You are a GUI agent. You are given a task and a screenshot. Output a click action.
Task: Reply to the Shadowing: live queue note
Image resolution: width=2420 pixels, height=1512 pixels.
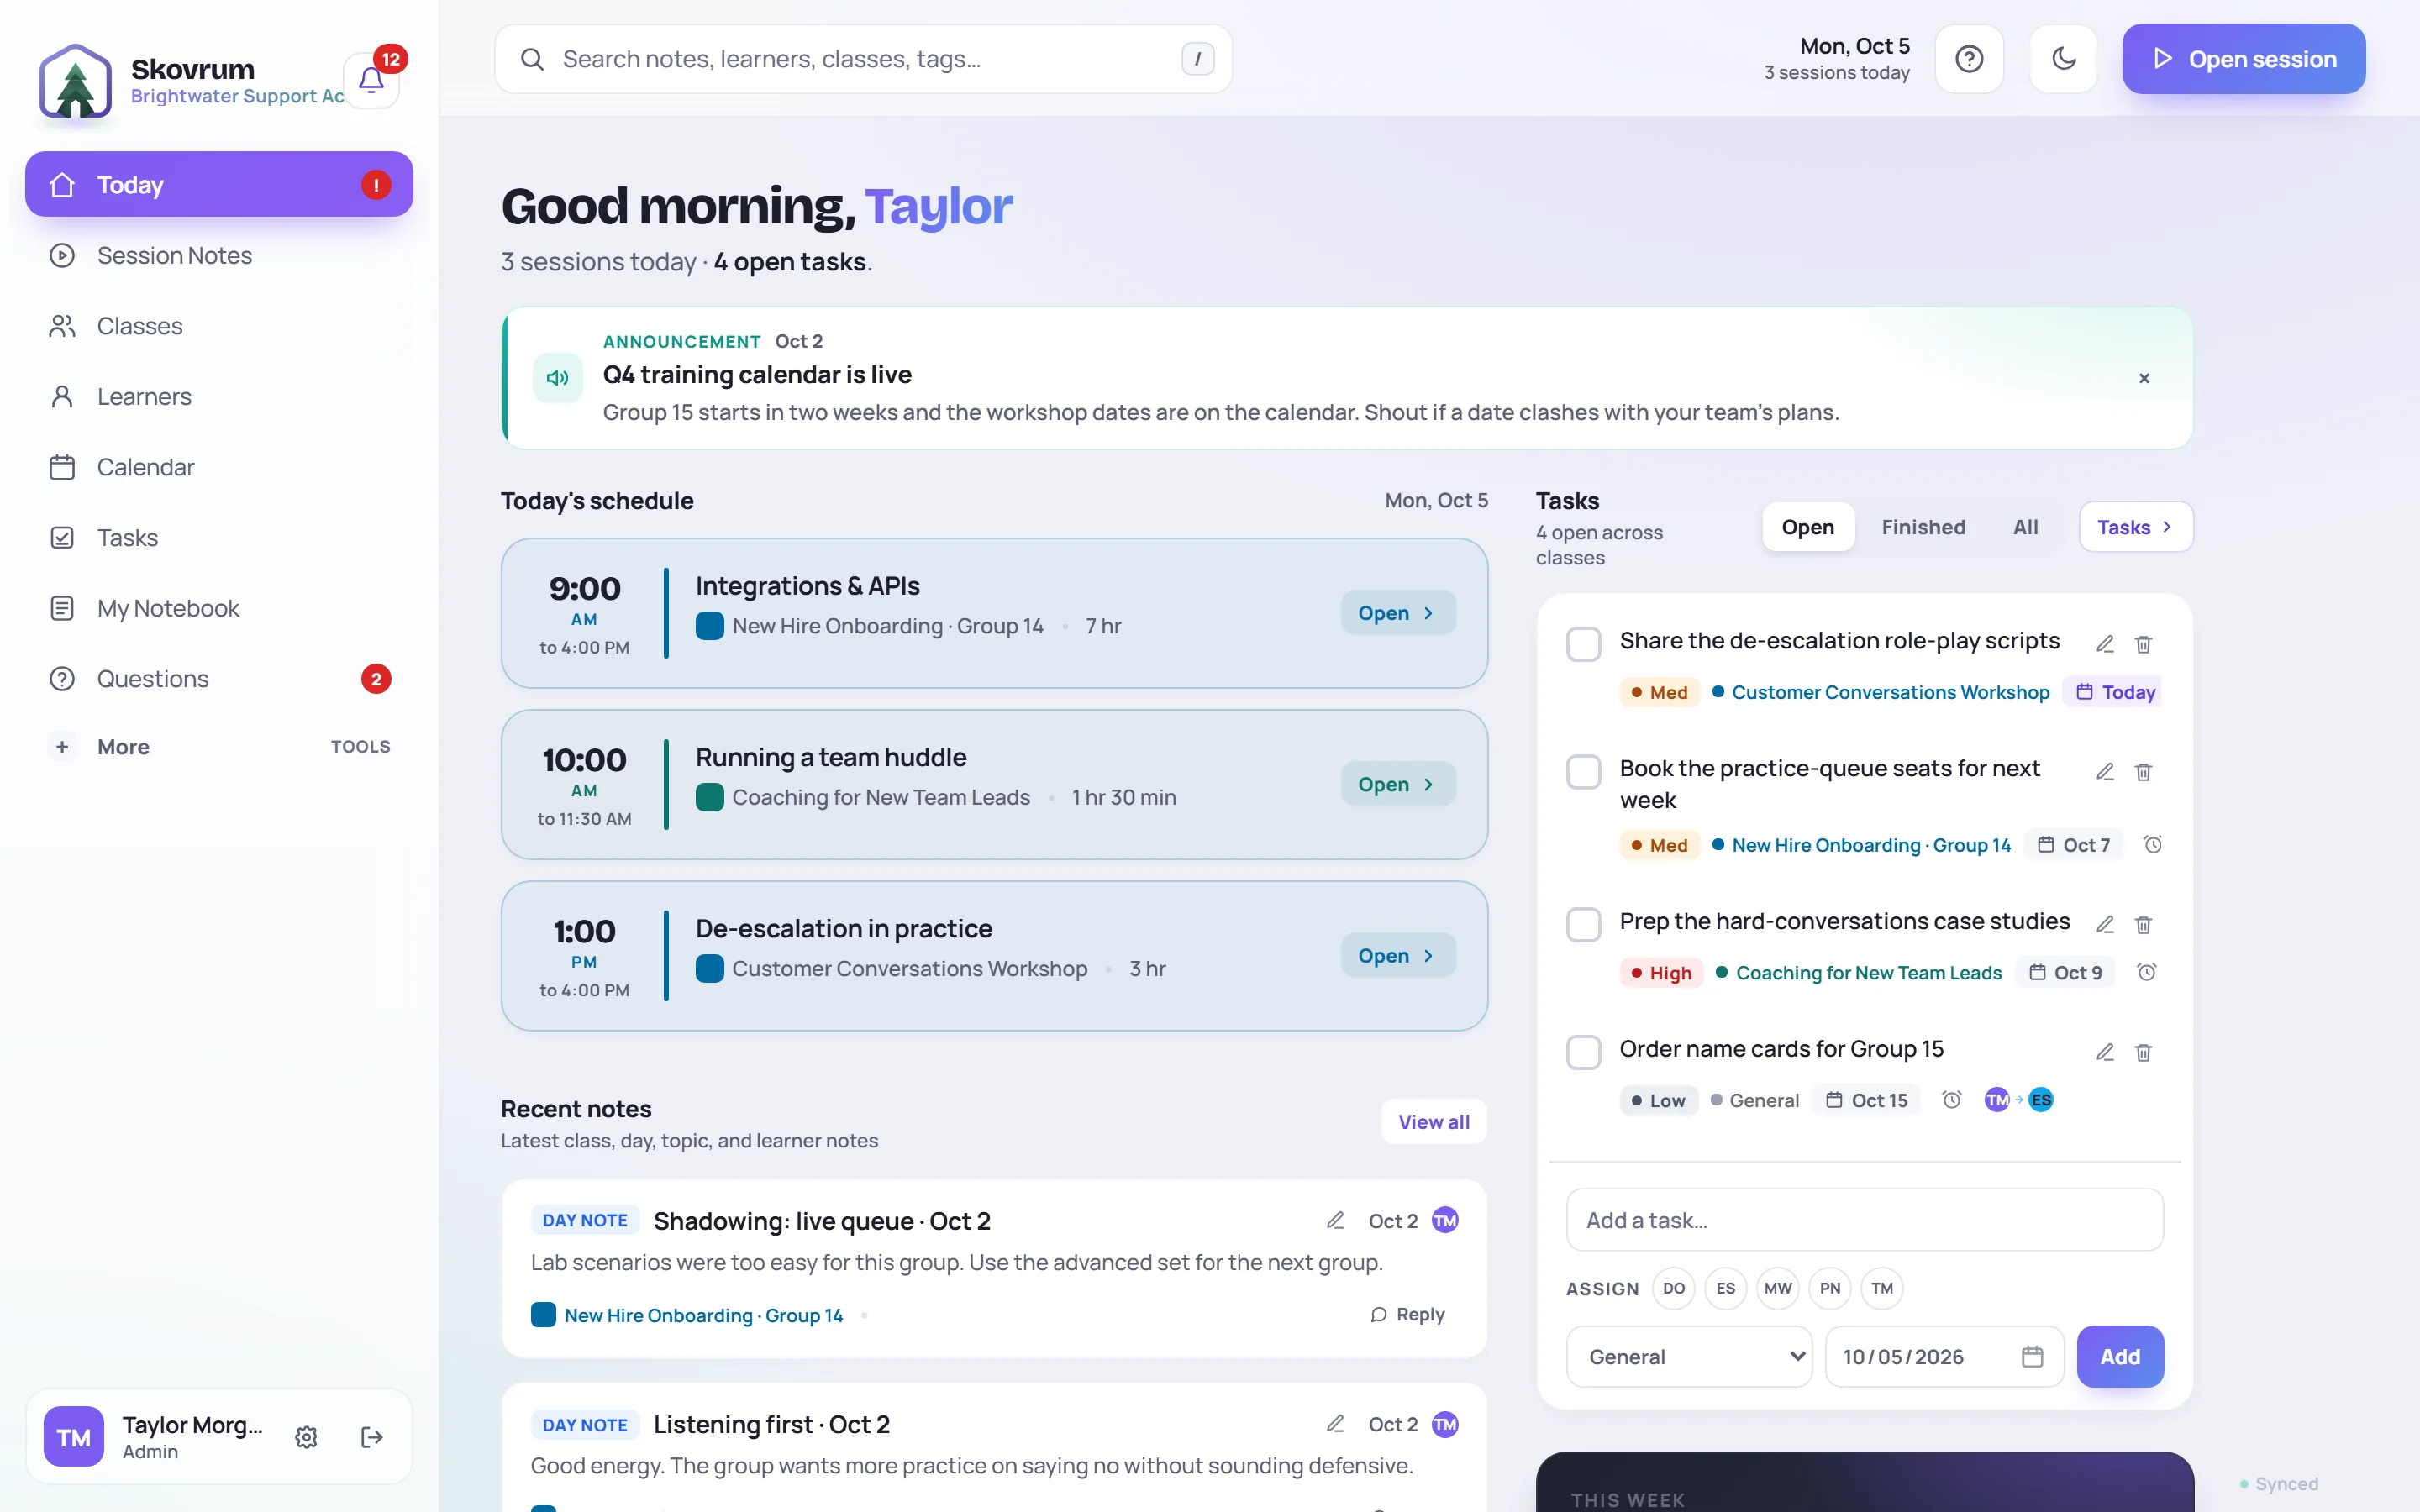pyautogui.click(x=1407, y=1314)
